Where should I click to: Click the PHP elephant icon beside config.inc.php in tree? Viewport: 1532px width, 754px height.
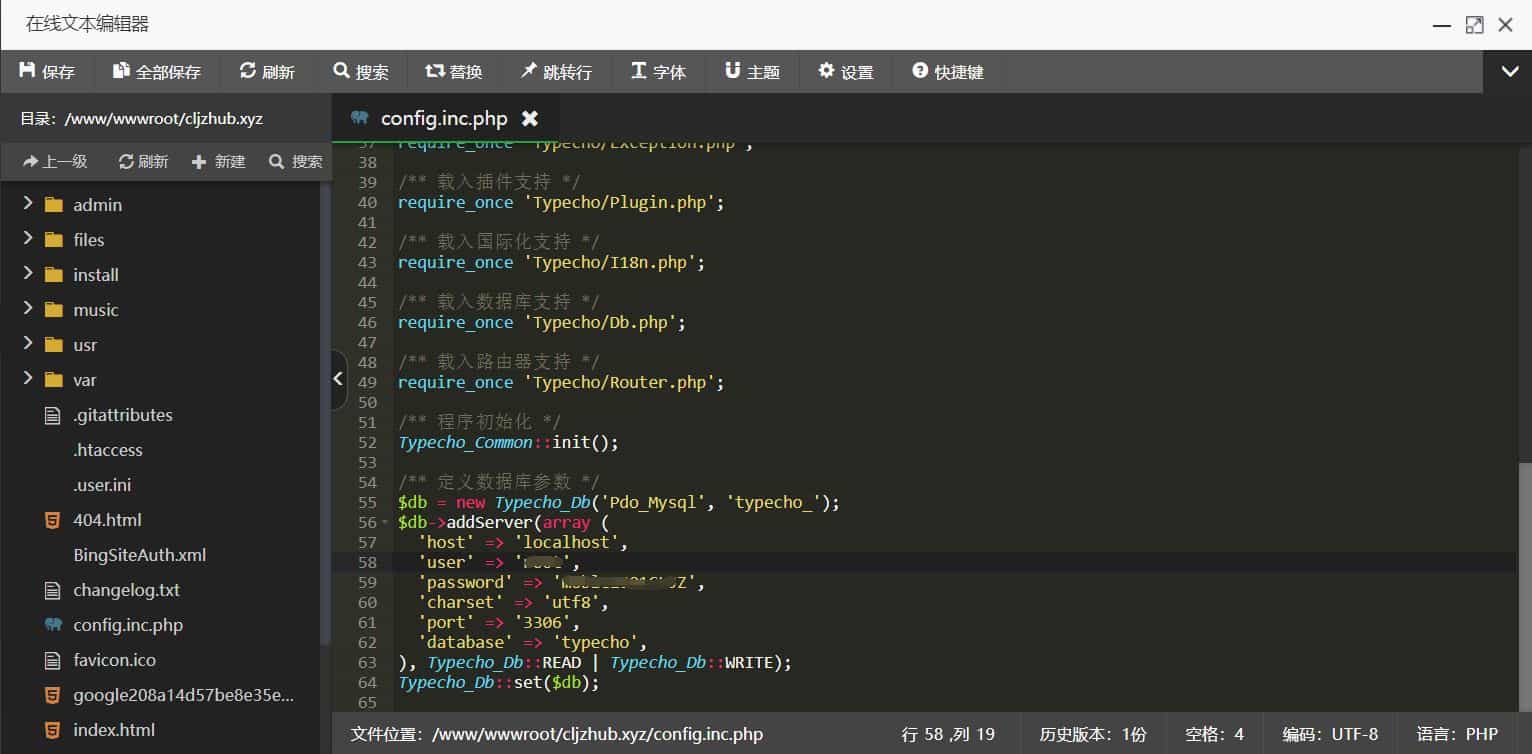tap(53, 625)
